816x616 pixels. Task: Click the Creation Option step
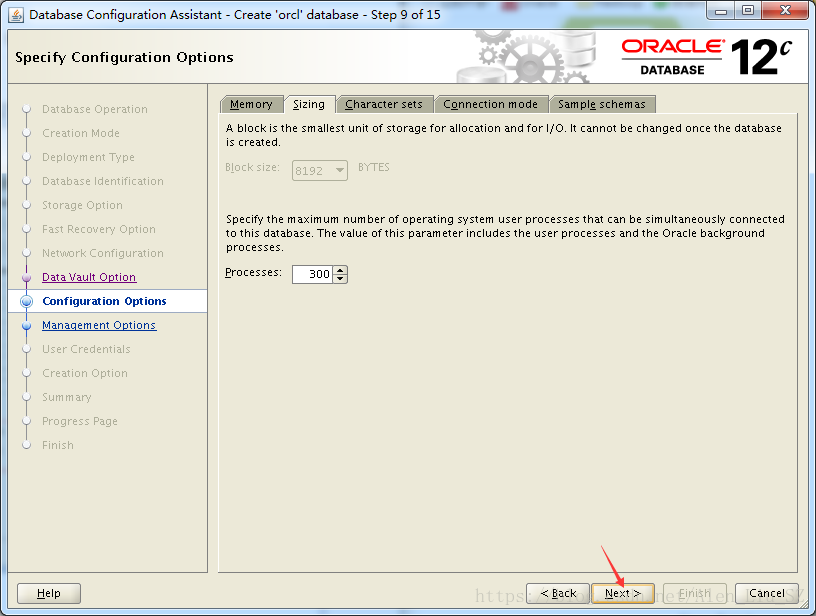click(x=85, y=373)
